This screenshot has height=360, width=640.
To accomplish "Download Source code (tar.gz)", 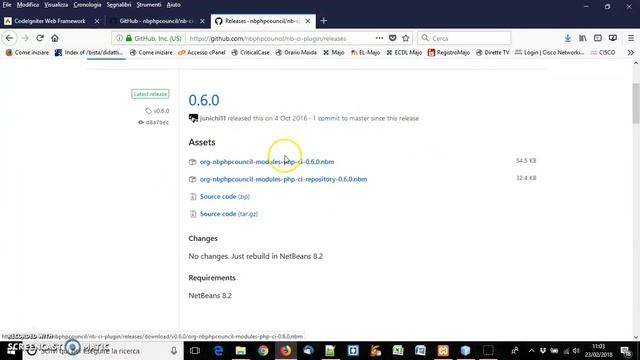I will click(x=229, y=214).
